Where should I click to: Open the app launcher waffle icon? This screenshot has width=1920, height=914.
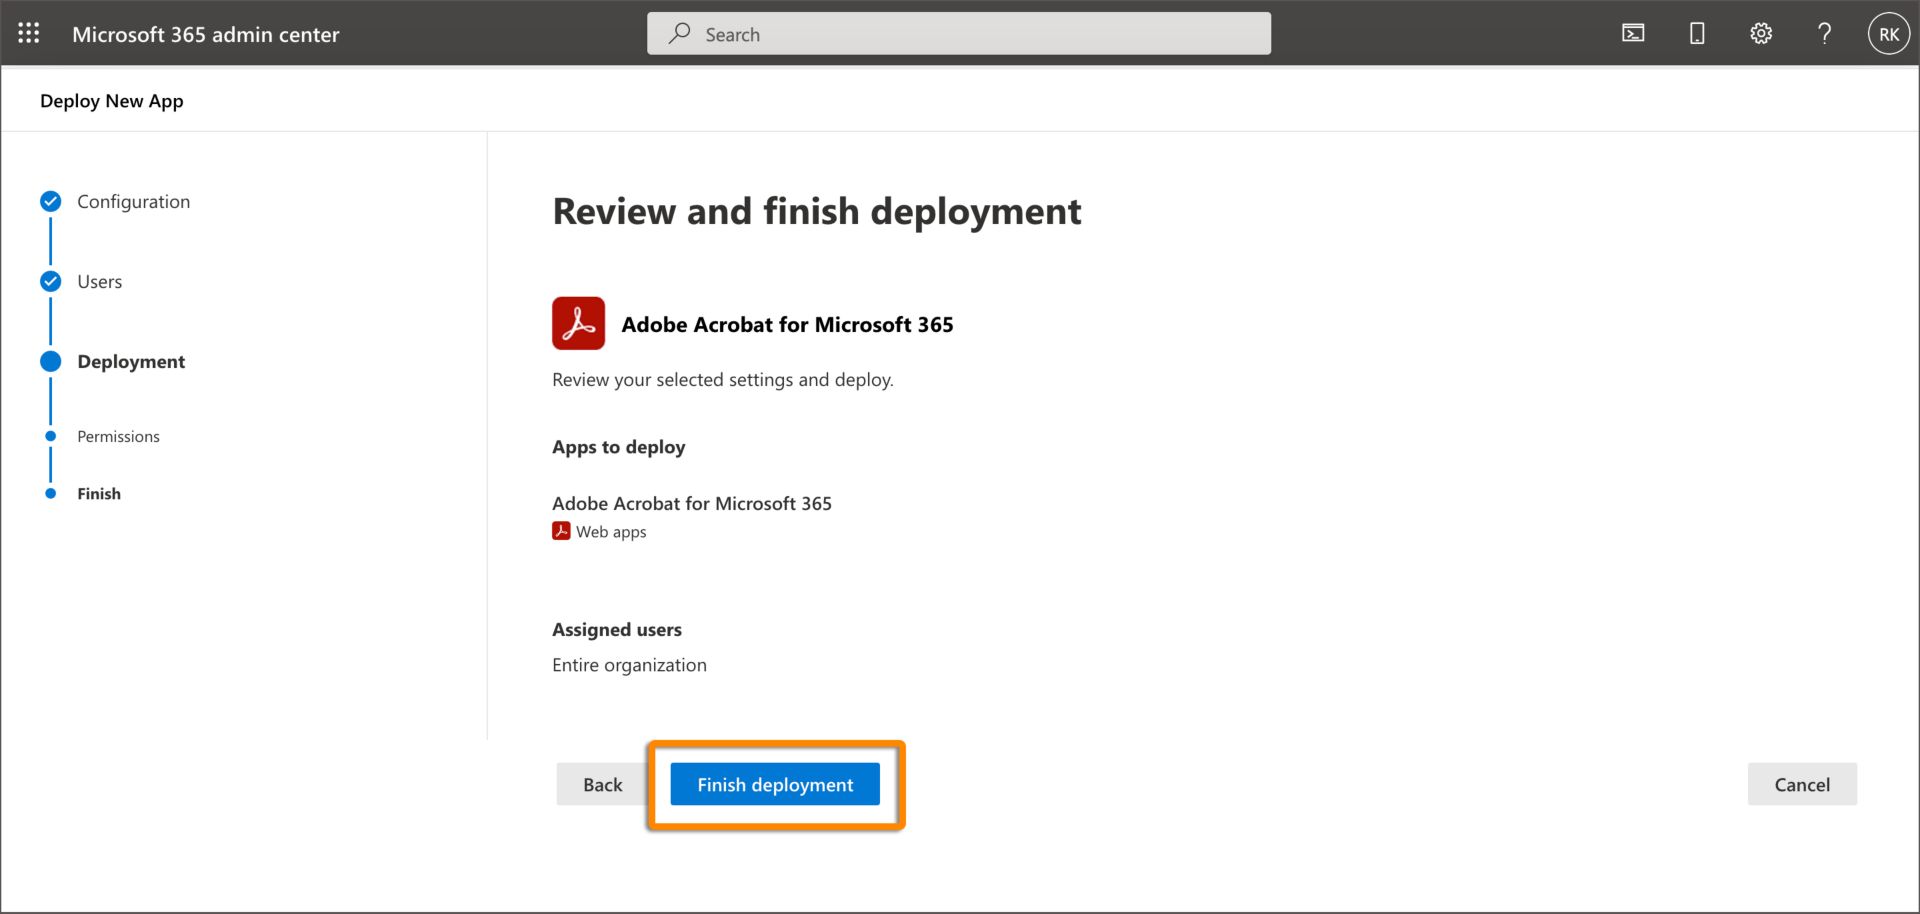(29, 34)
